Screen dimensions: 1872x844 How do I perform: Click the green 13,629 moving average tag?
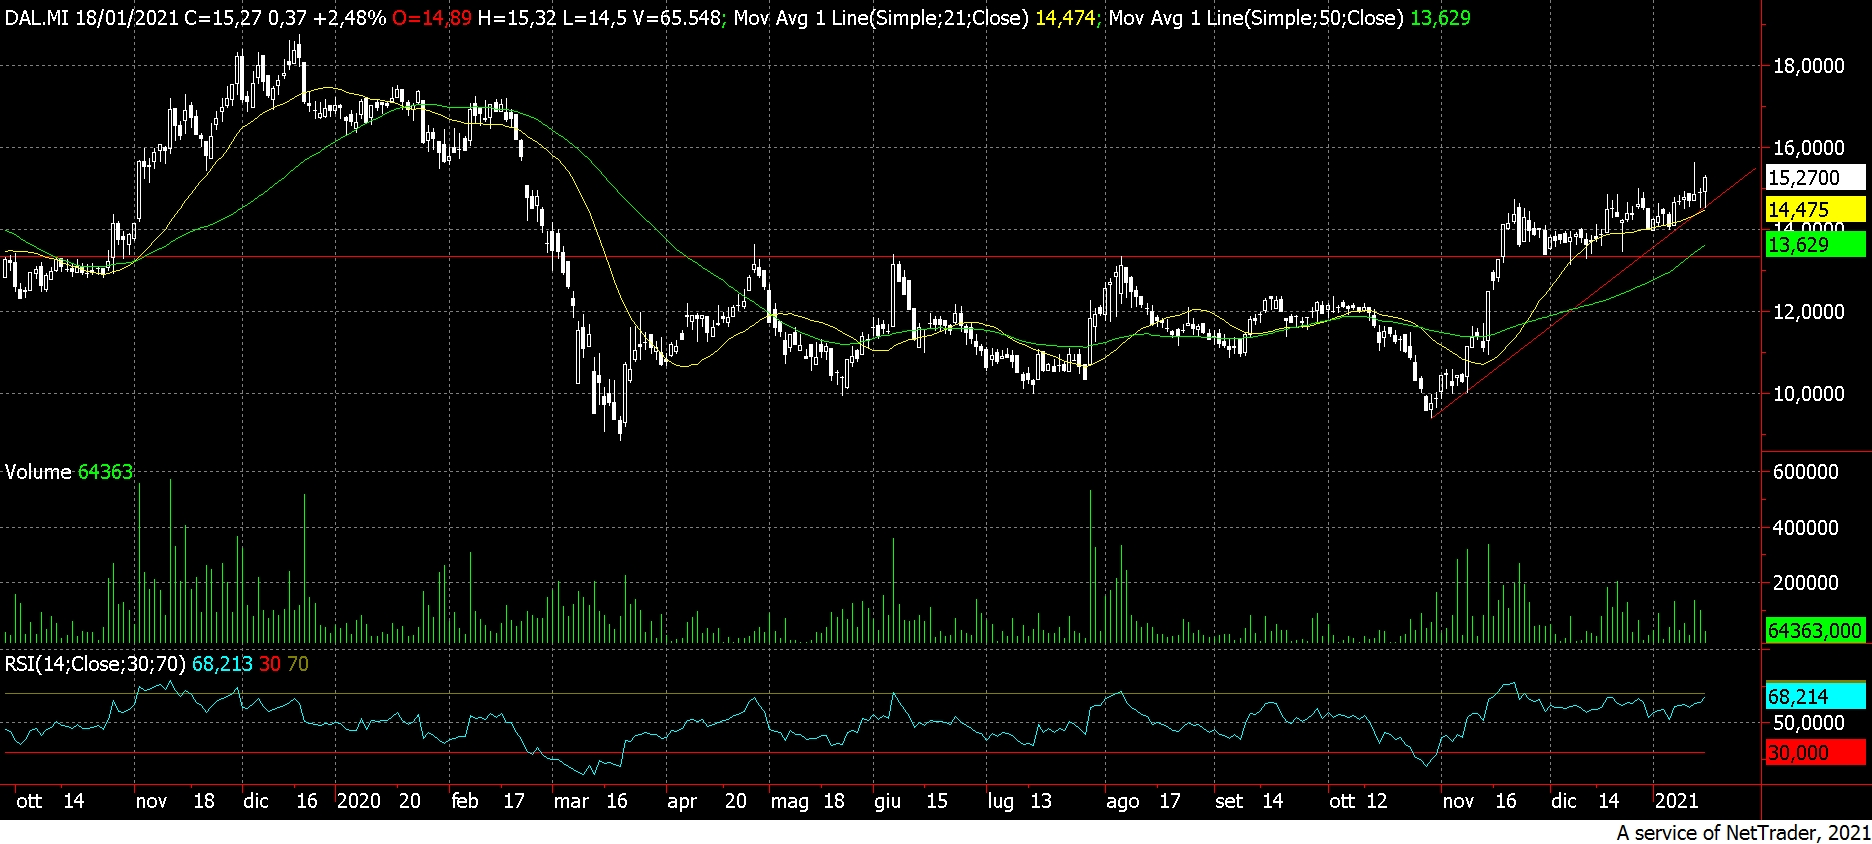(1816, 244)
